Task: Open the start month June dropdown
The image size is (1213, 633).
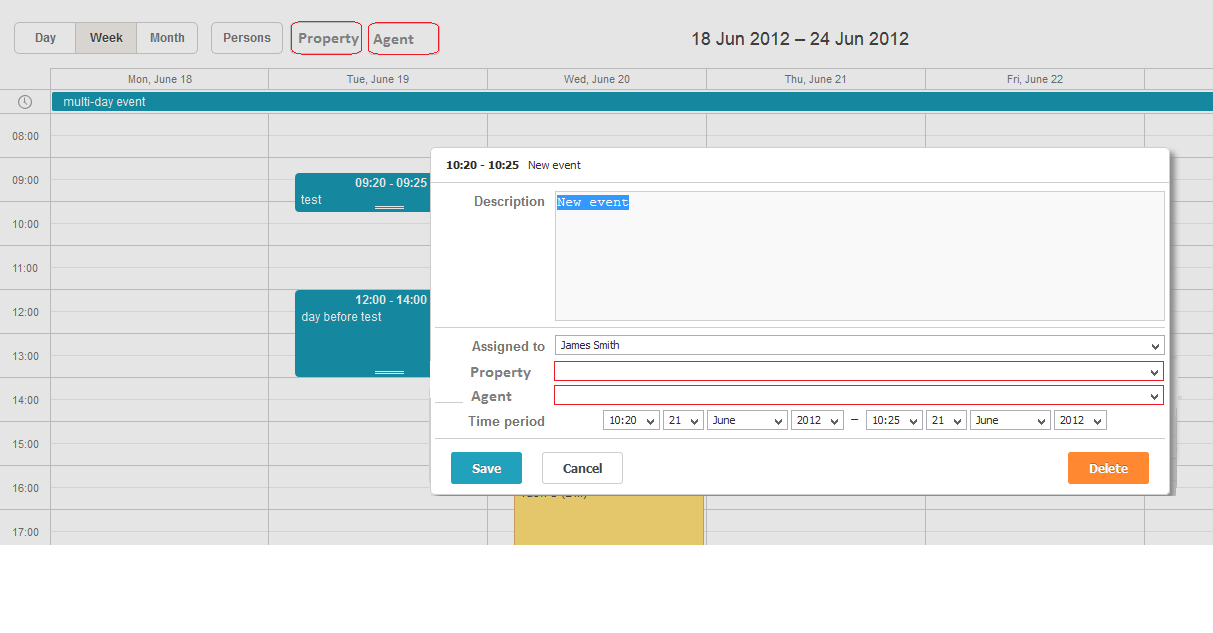Action: coord(747,420)
